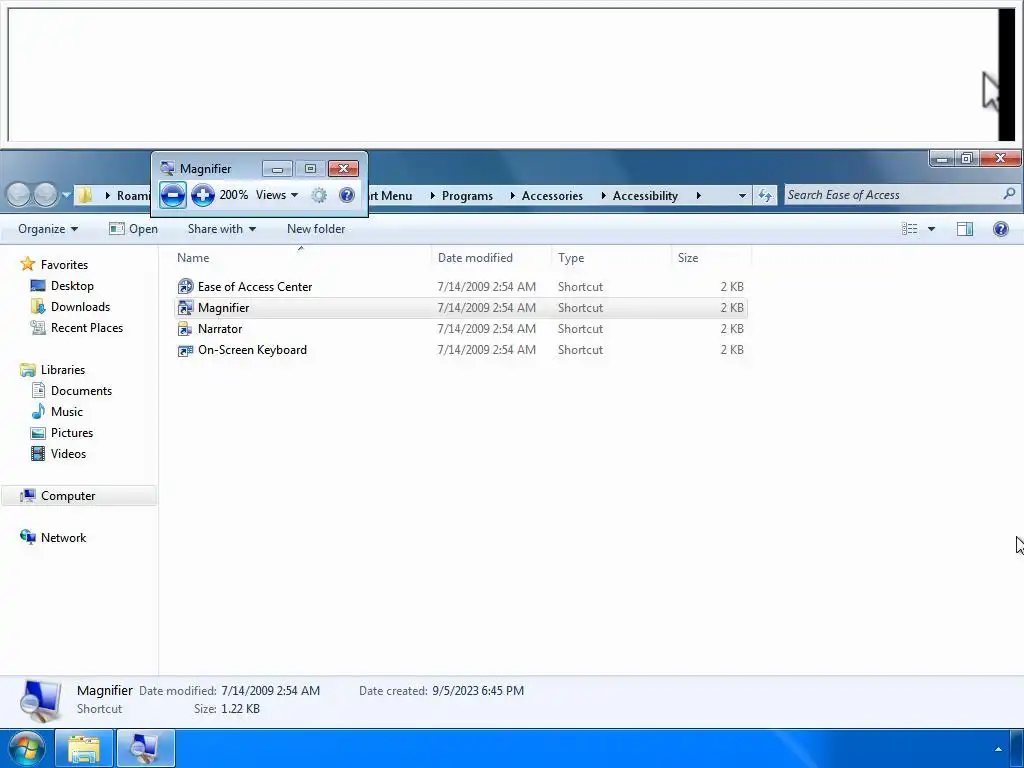Toggle the preview pane button
The height and width of the screenshot is (768, 1024).
coord(965,229)
